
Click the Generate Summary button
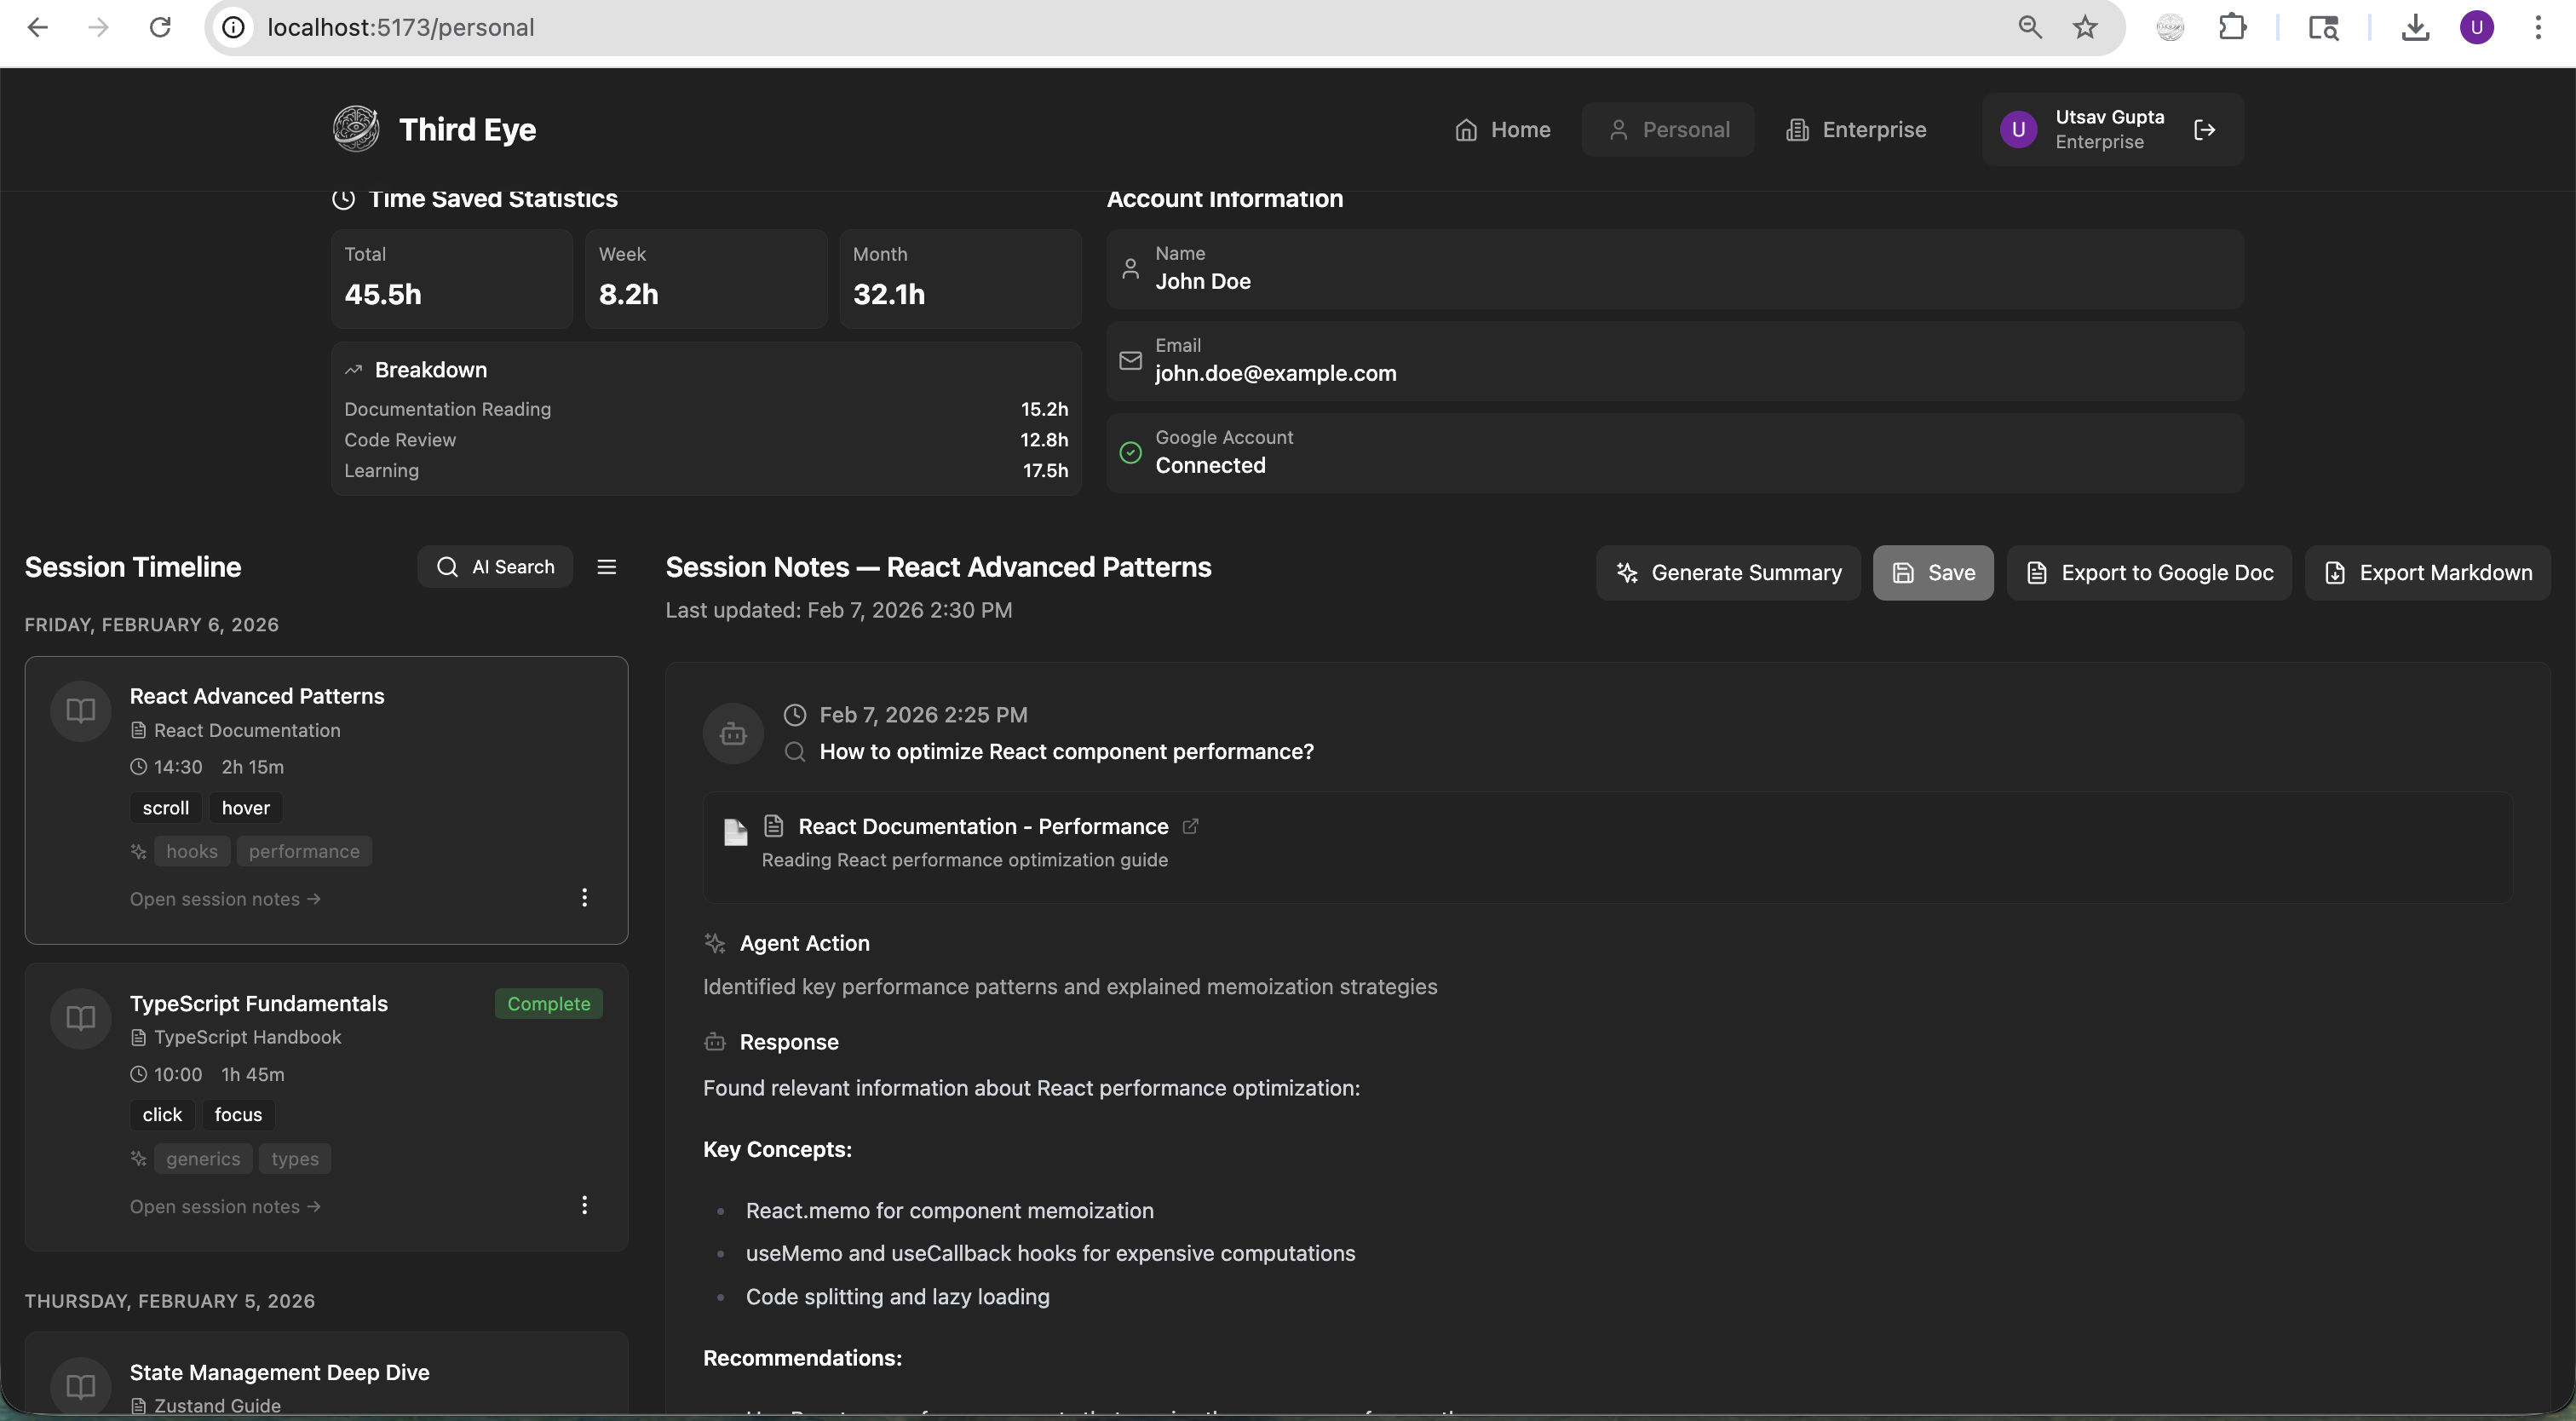coord(1728,573)
